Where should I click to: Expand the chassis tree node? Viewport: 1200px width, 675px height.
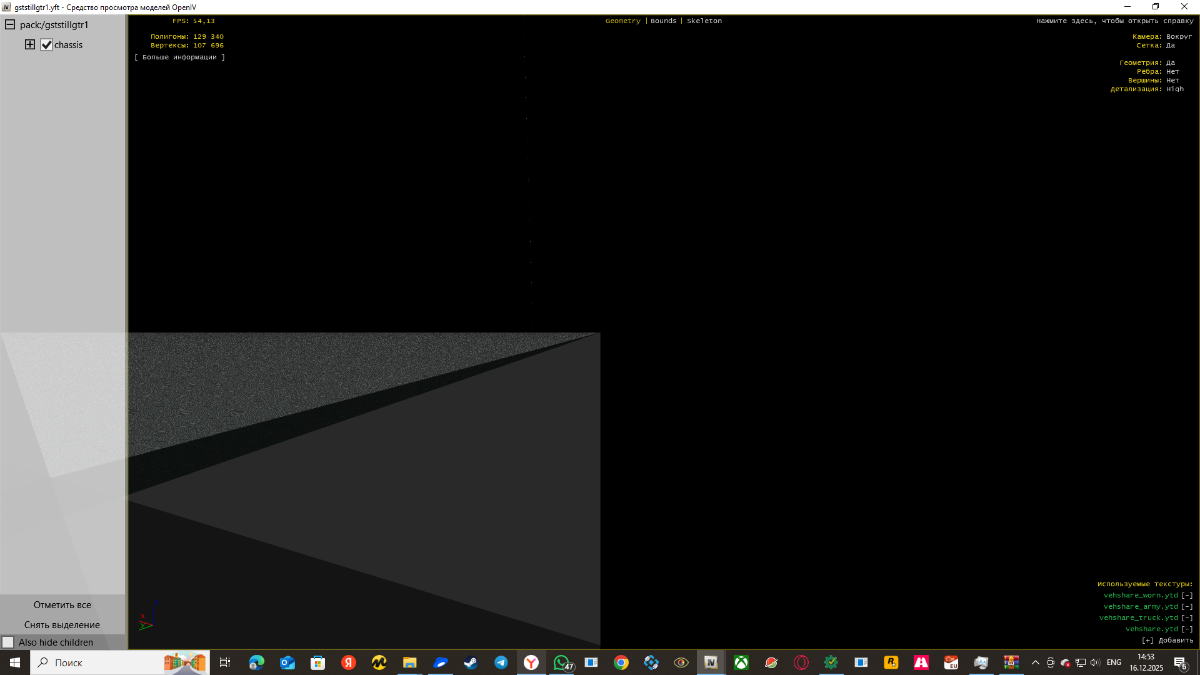(x=30, y=45)
